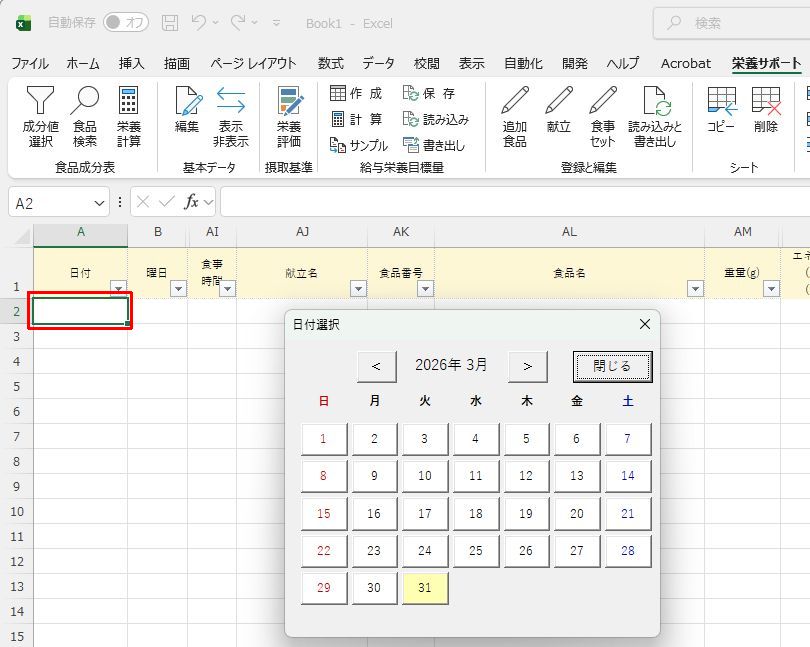Image resolution: width=810 pixels, height=647 pixels.
Task: Open the サンプル item
Action: (x=359, y=145)
